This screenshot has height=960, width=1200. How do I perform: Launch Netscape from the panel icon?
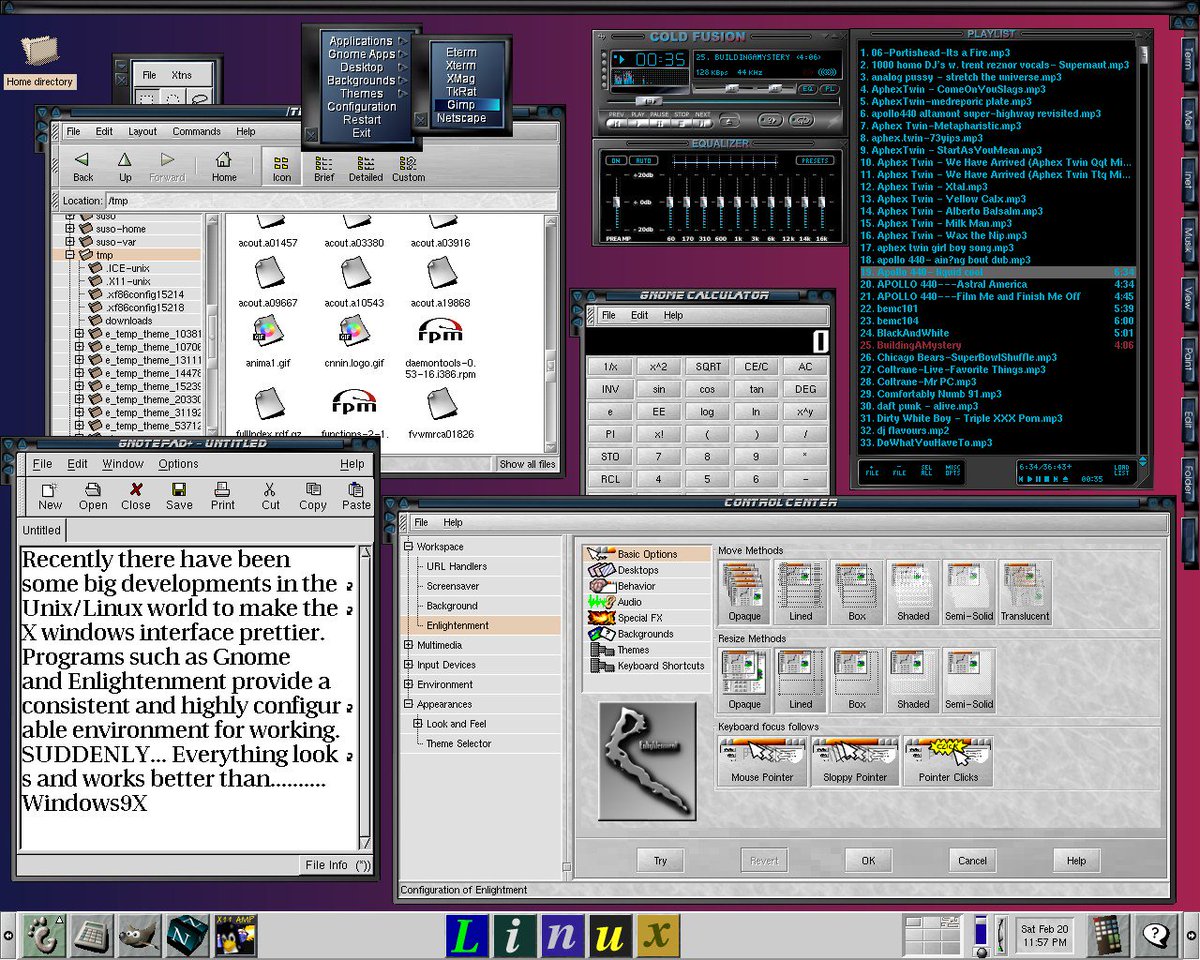pos(187,936)
